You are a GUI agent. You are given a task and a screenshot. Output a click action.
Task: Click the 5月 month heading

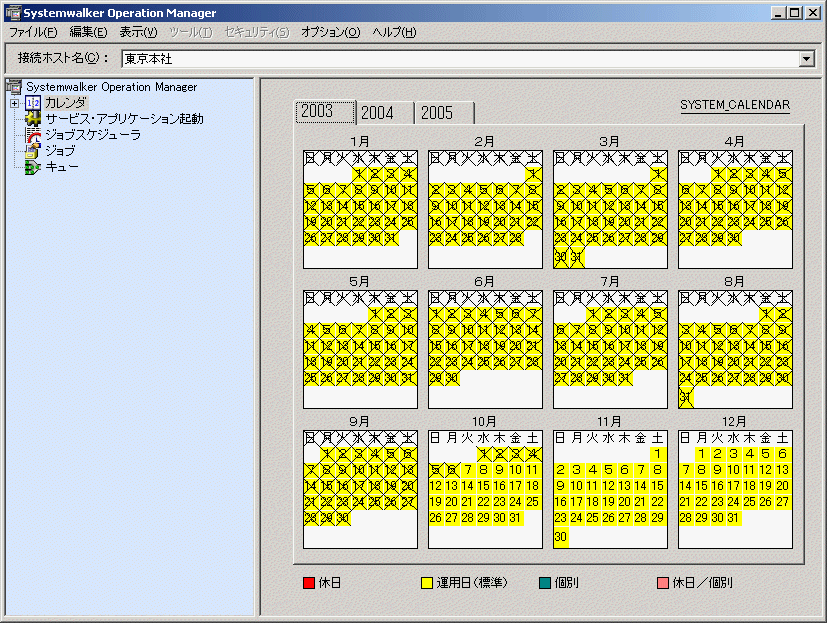point(360,282)
